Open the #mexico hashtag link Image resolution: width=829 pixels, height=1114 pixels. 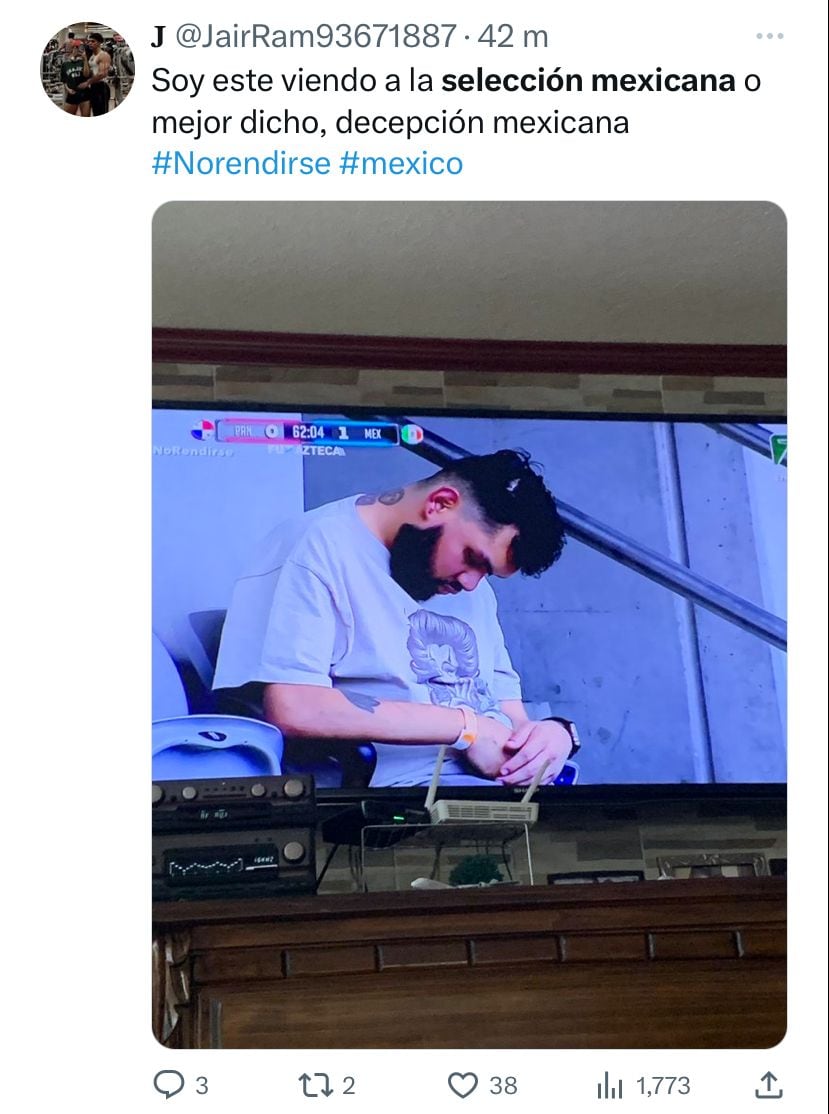(401, 163)
